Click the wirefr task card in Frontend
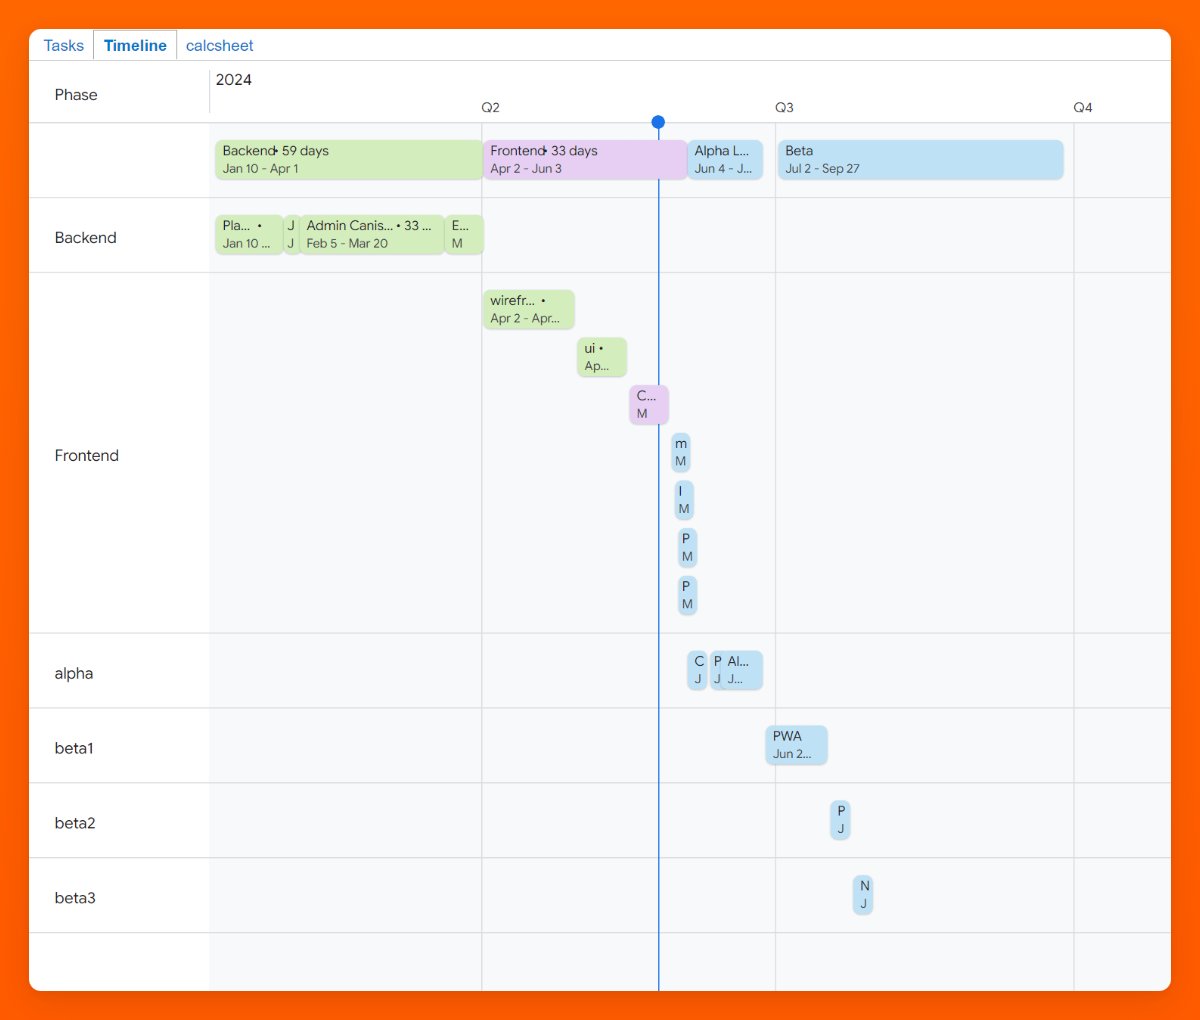Viewport: 1200px width, 1020px height. (x=528, y=310)
